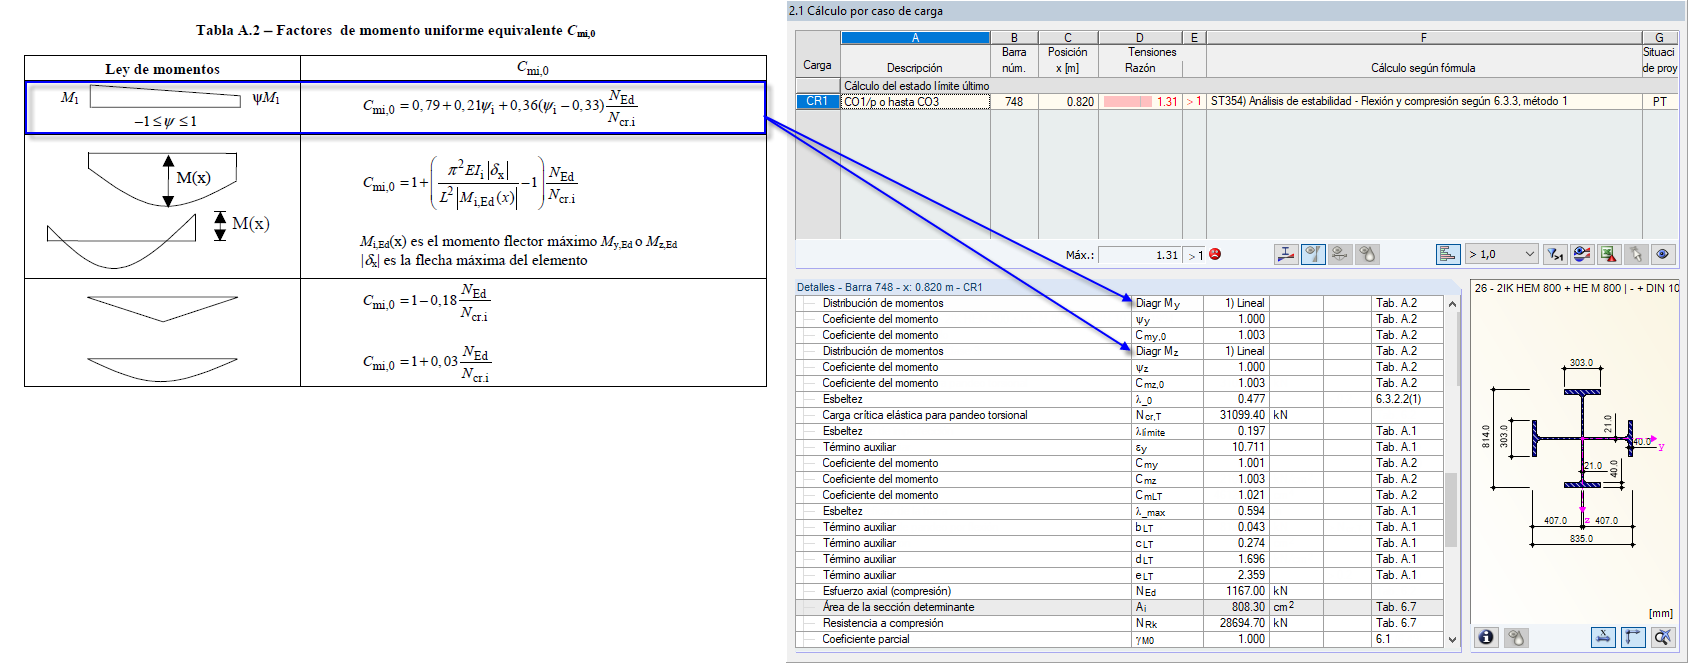Click the greyed eye-drop icon under cross-section
This screenshot has height=663, width=1690.
click(1516, 637)
